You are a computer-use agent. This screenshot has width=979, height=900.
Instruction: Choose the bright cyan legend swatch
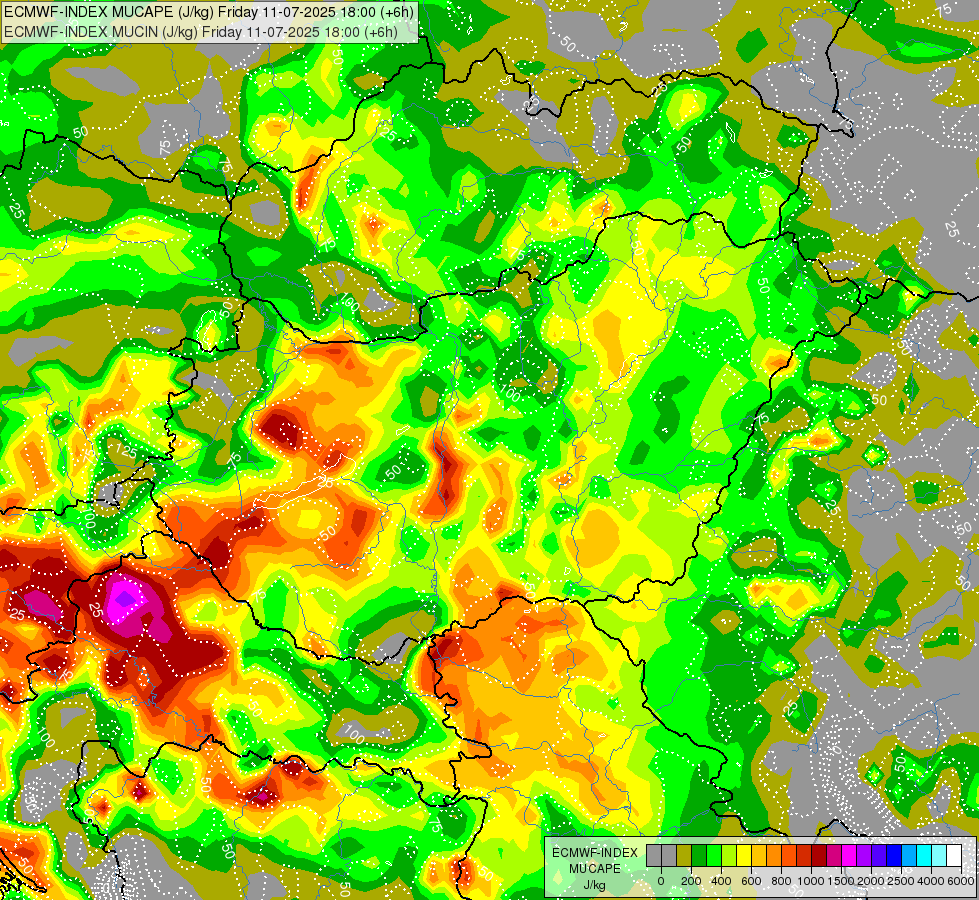coord(925,855)
